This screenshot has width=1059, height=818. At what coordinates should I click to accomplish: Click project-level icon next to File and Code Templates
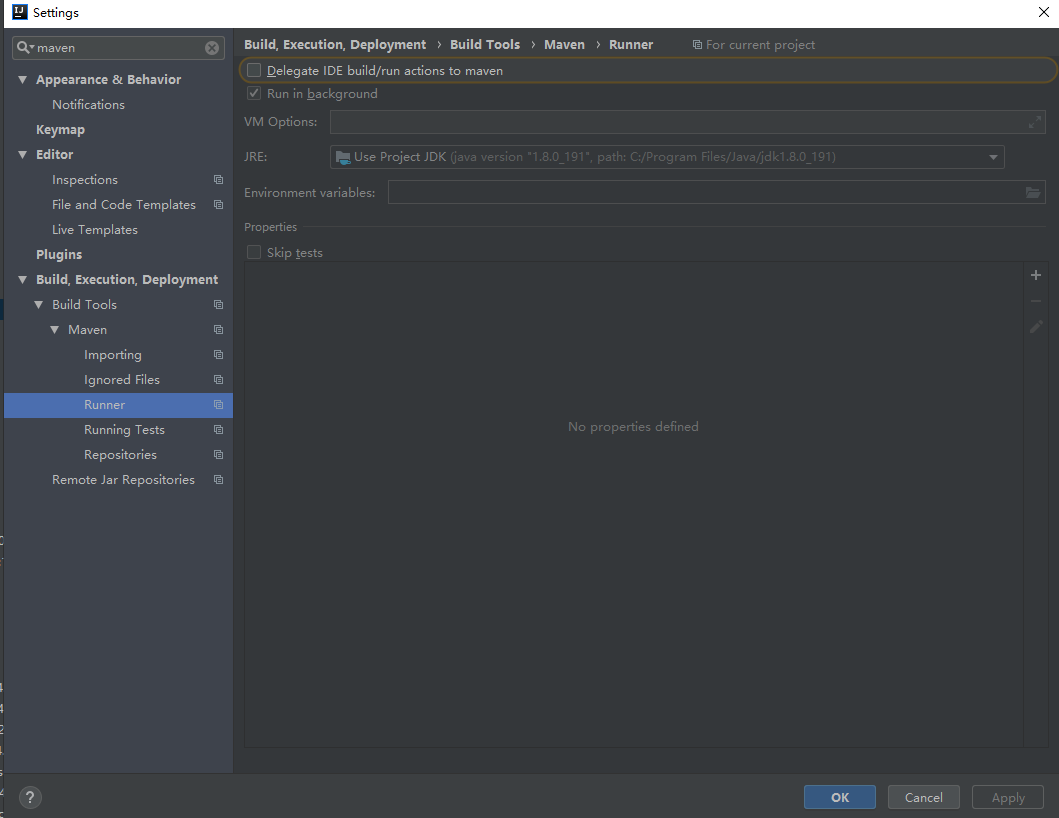click(x=218, y=205)
